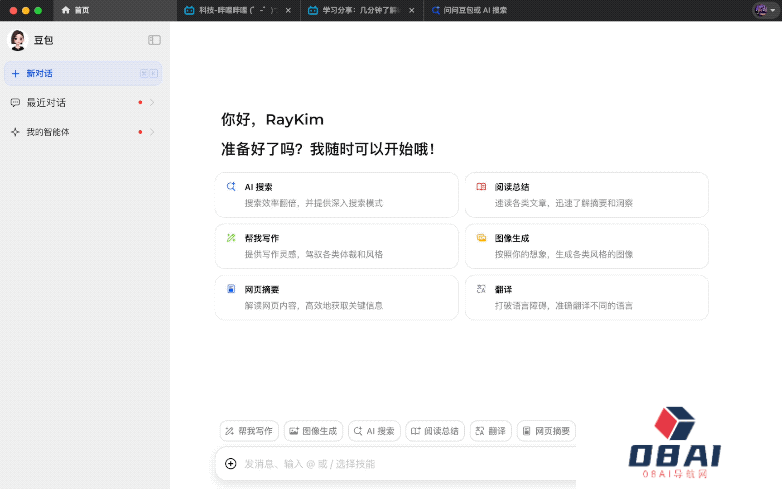The height and width of the screenshot is (489, 782).
Task: Click the 网页摘要 card icon
Action: pos(230,289)
